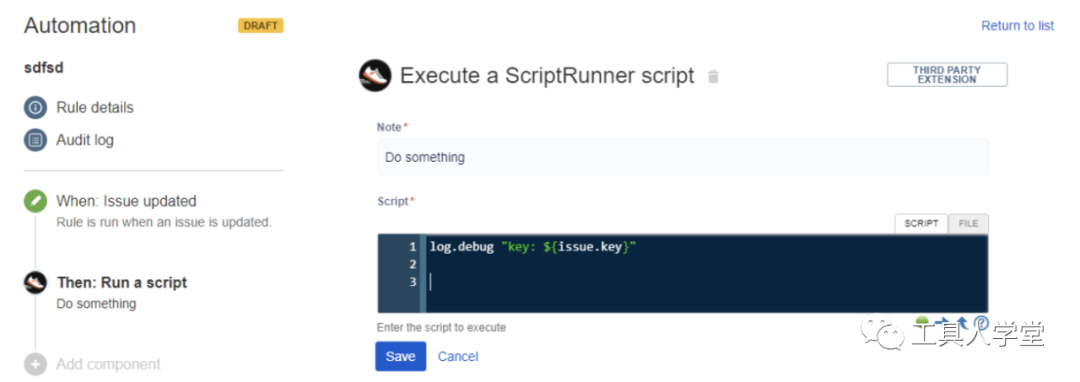Switch to the FILE tab
1080x382 pixels.
(968, 224)
